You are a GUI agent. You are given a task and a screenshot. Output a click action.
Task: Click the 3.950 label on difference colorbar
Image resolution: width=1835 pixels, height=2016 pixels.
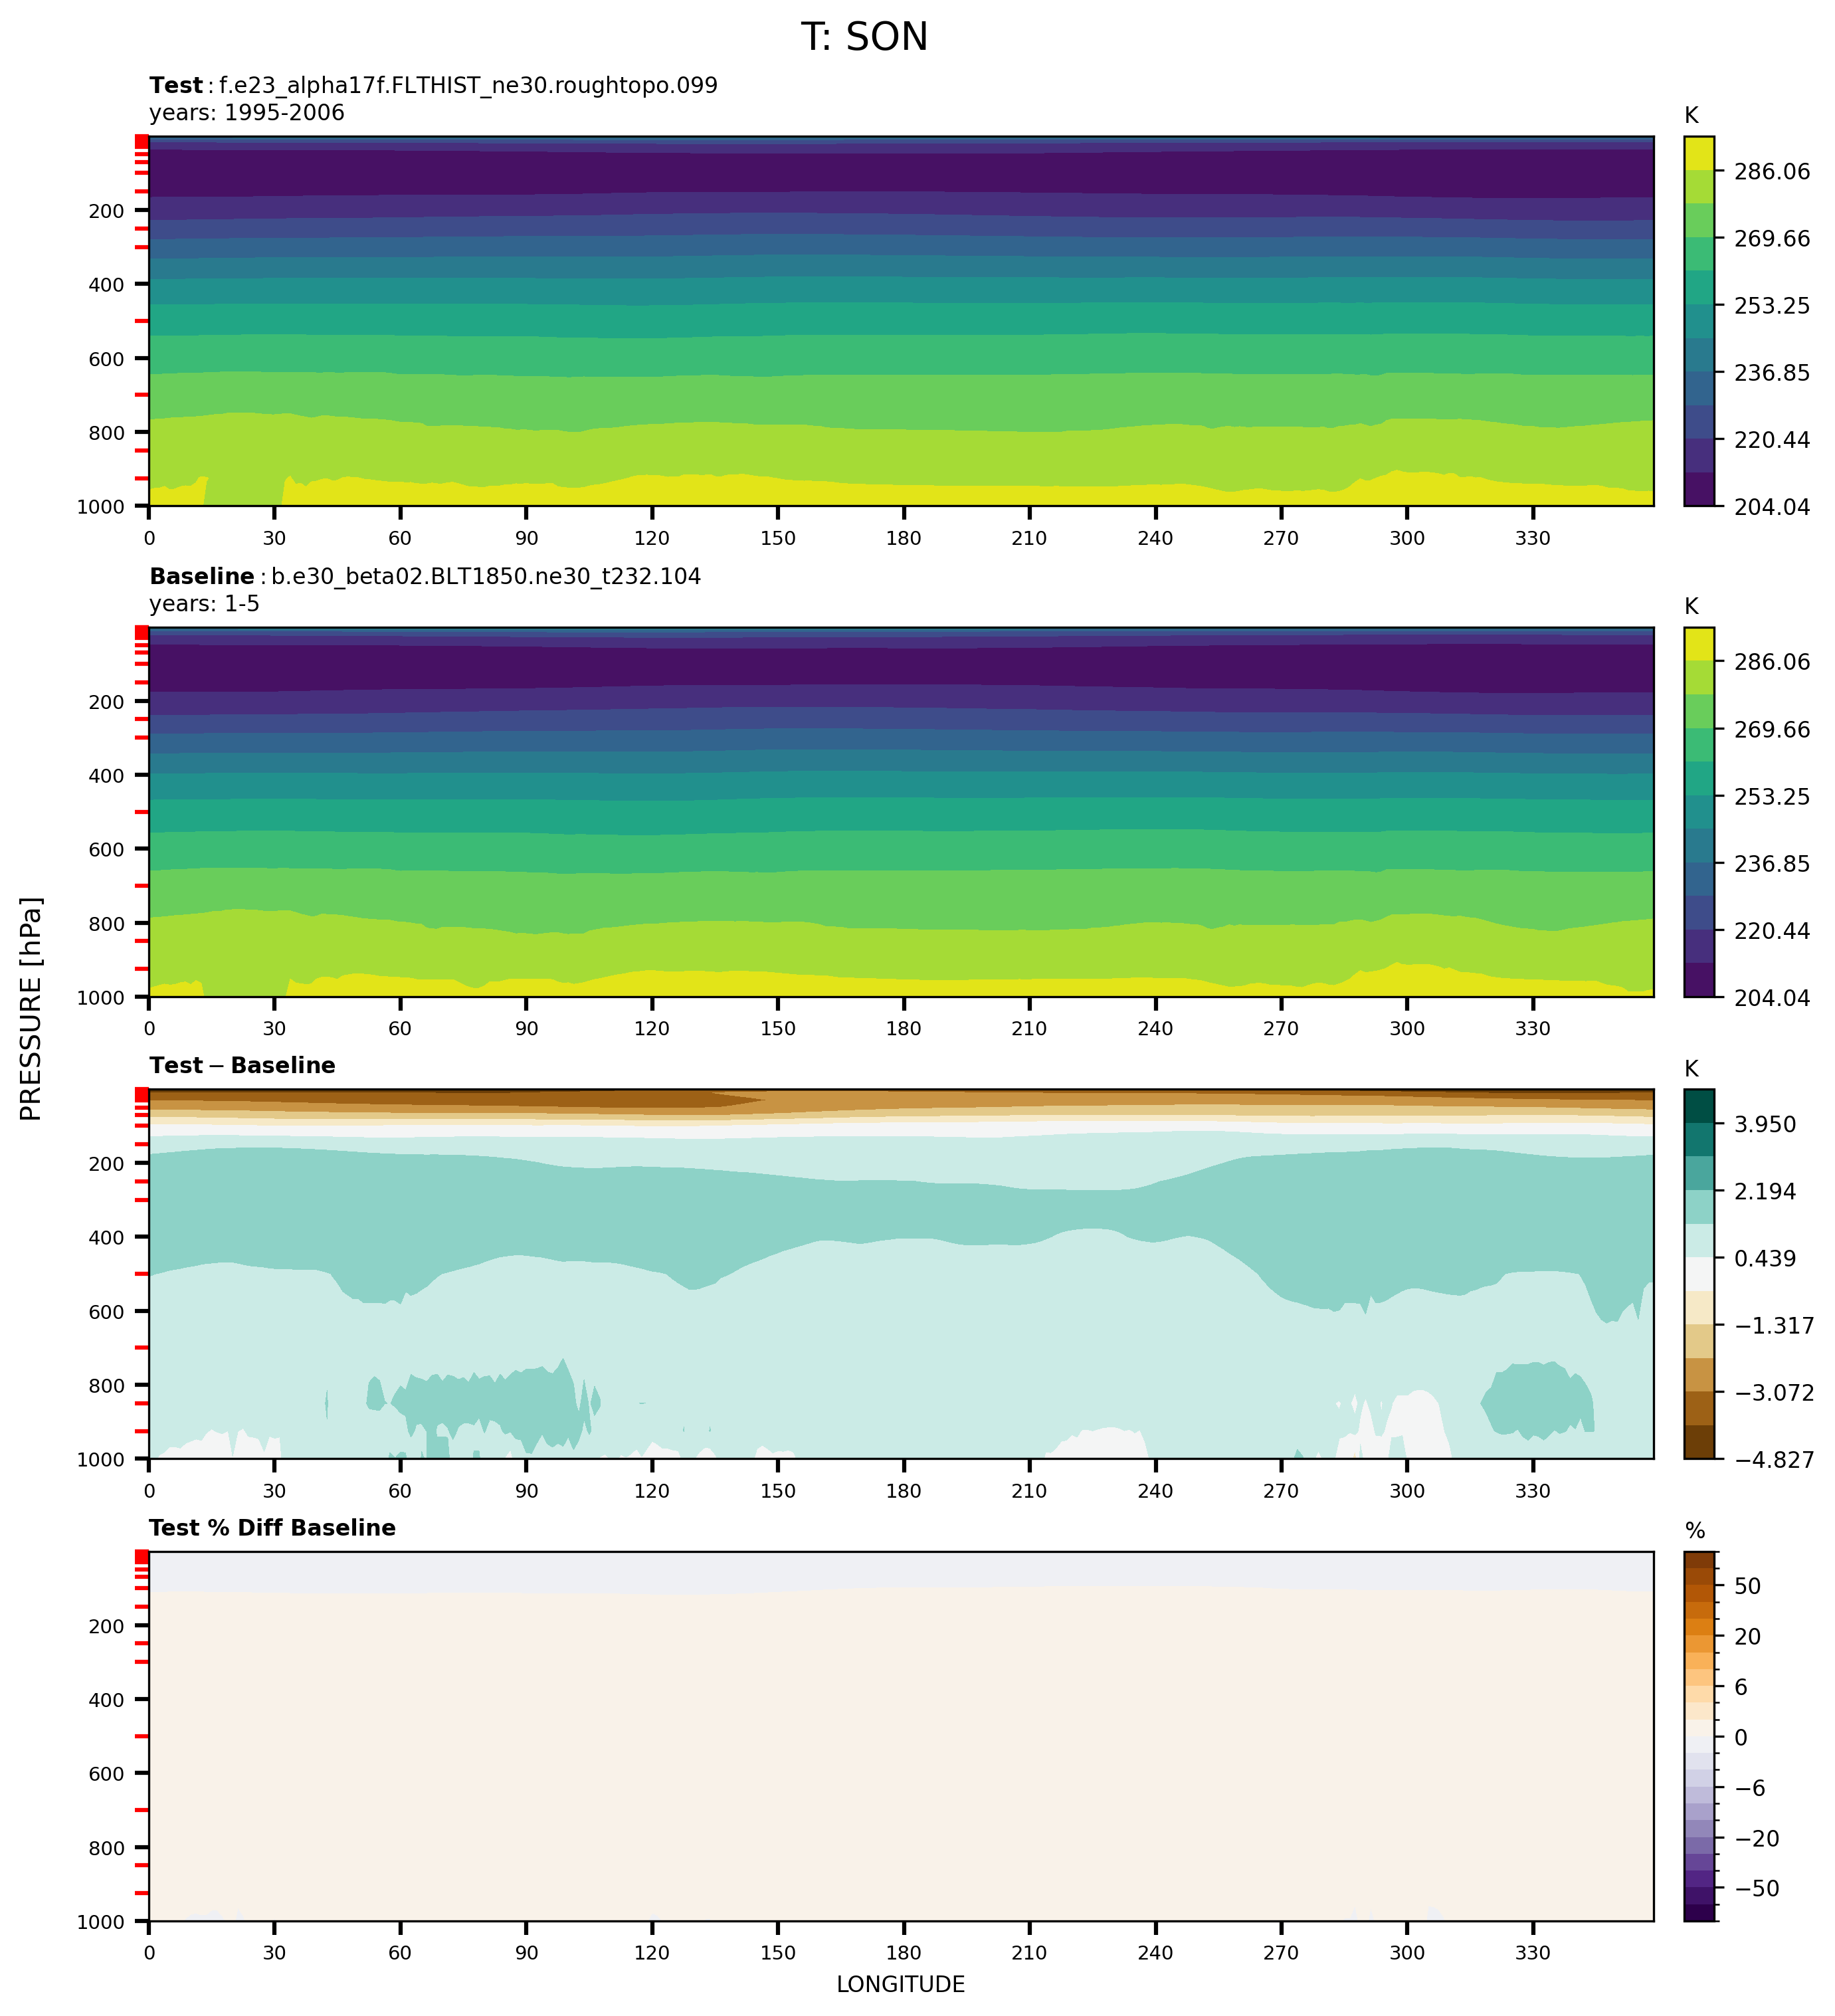[x=1765, y=1125]
